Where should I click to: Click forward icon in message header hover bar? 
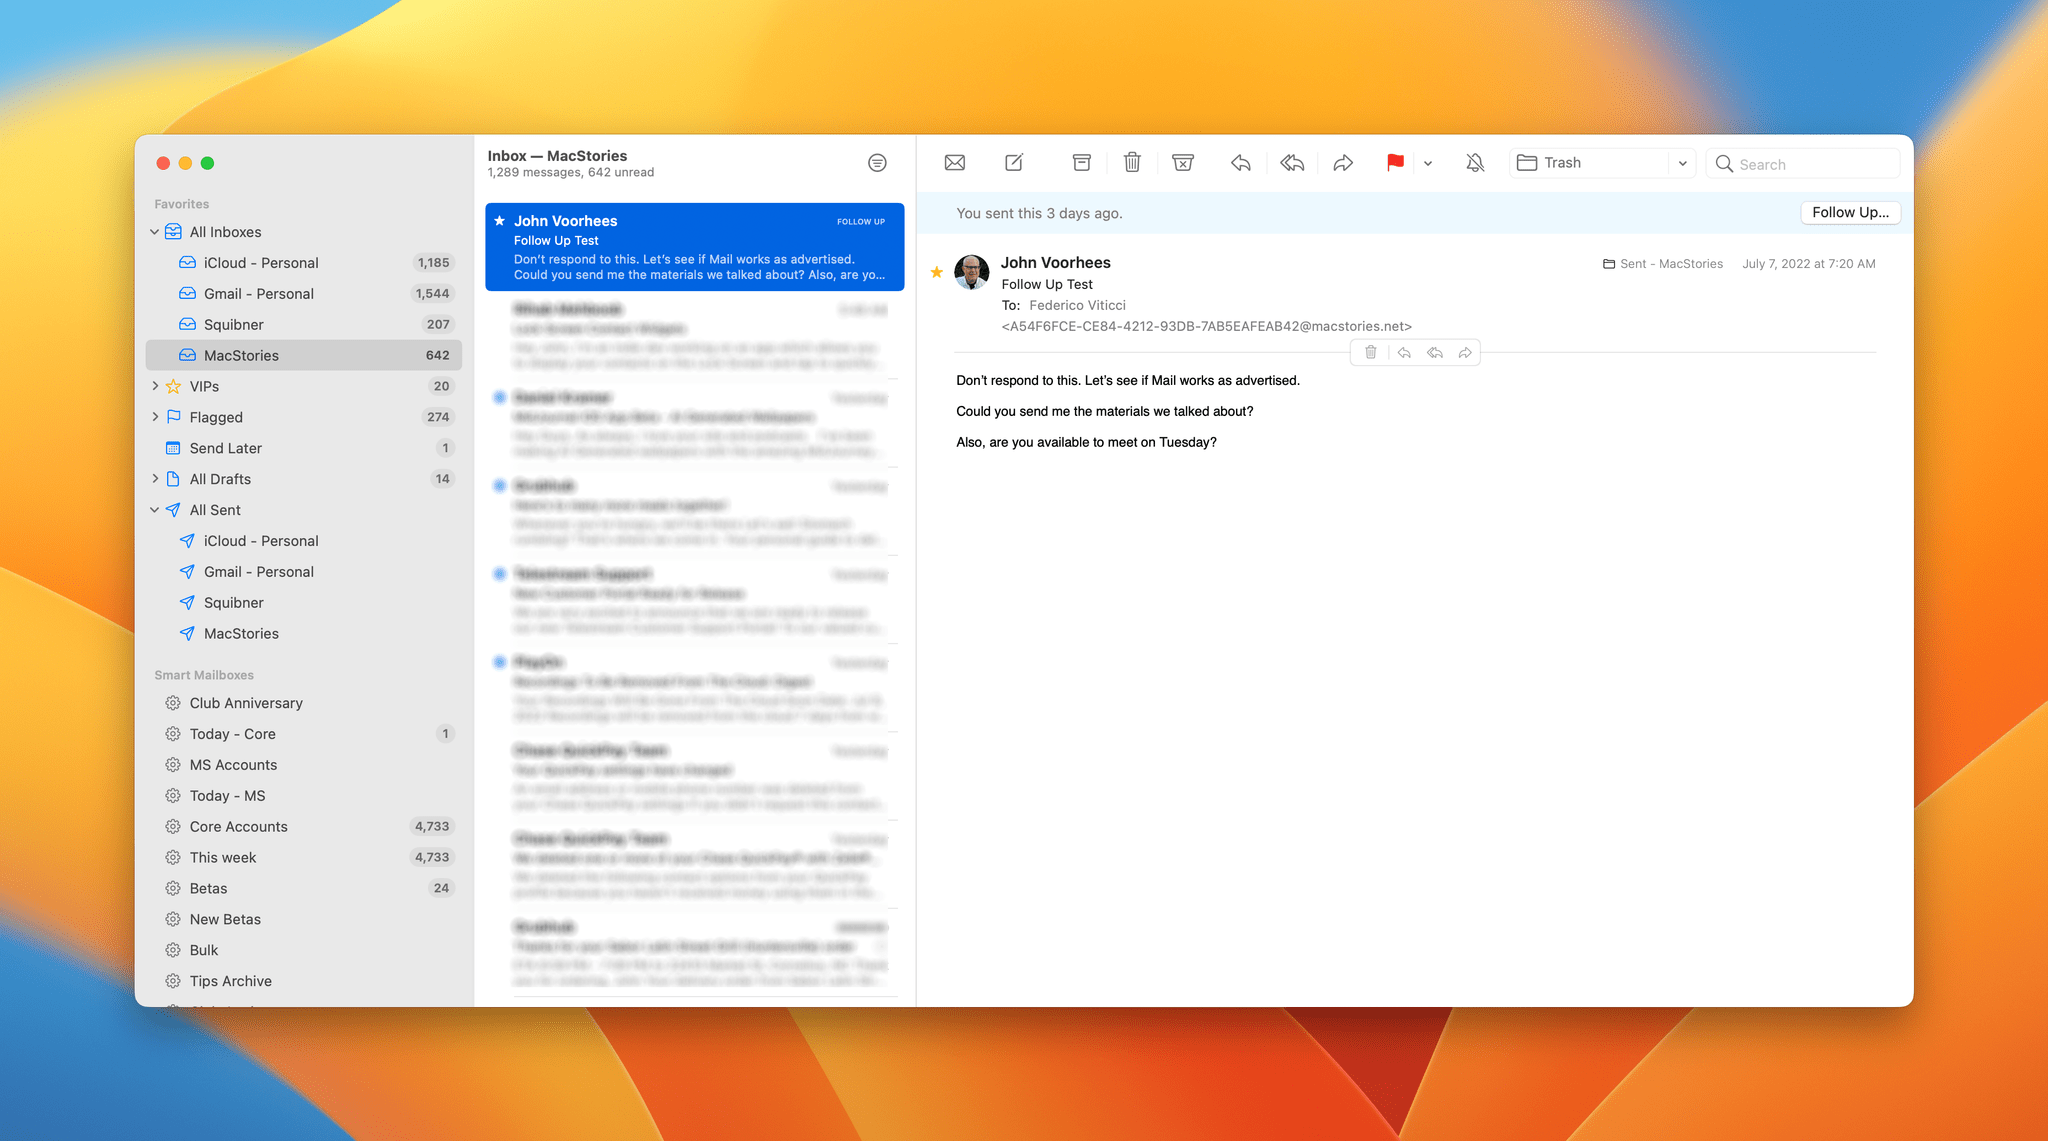tap(1465, 352)
